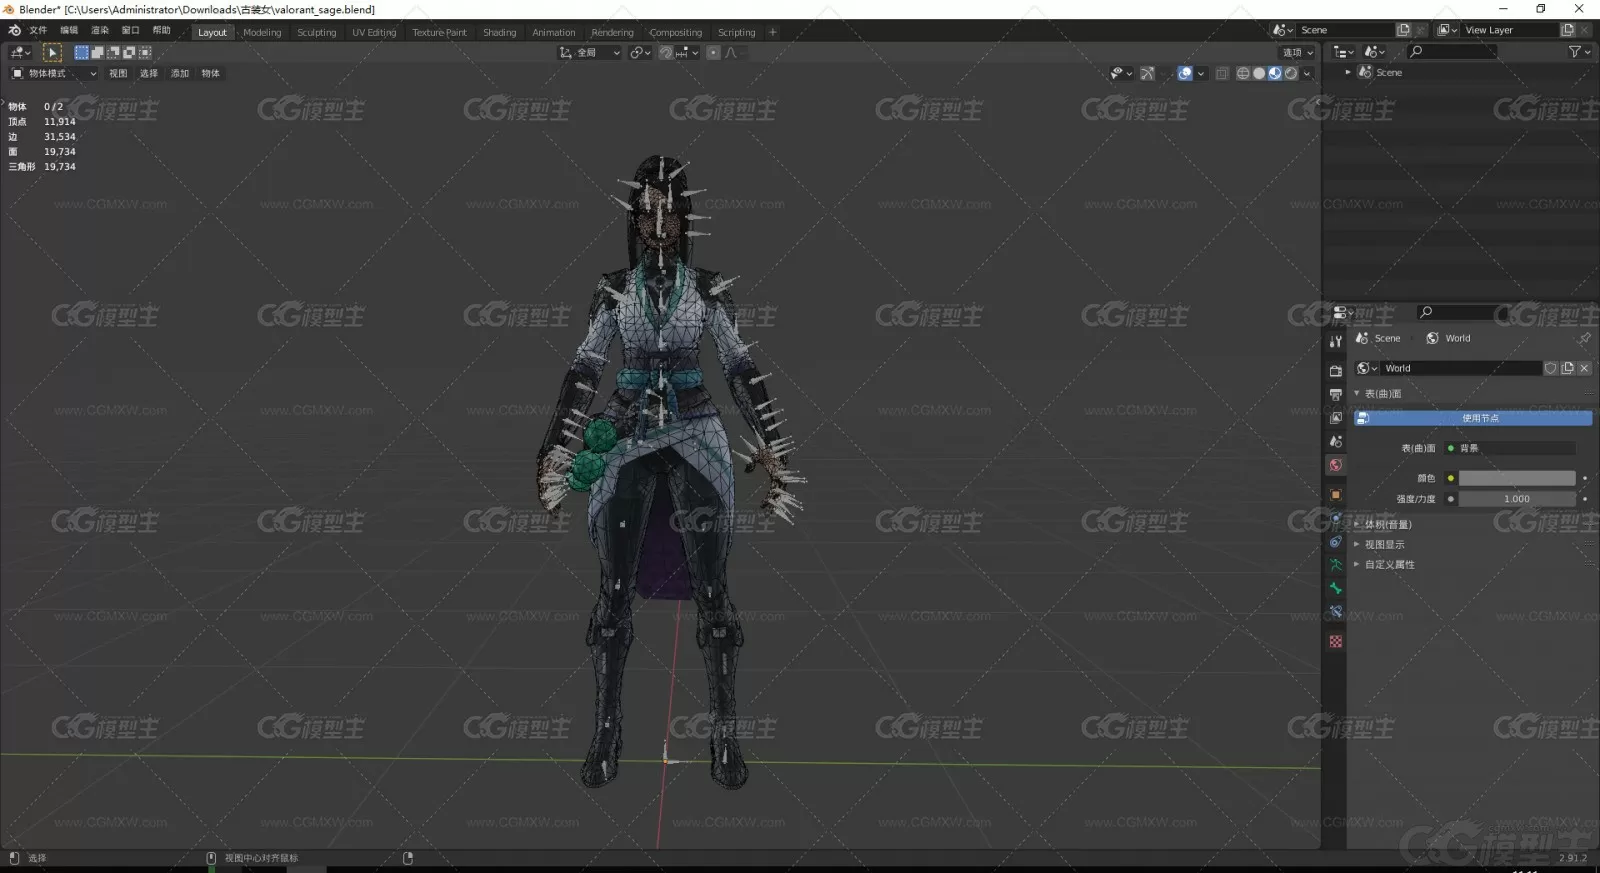
Task: Open the 添加 add menu in viewport header
Action: (180, 73)
